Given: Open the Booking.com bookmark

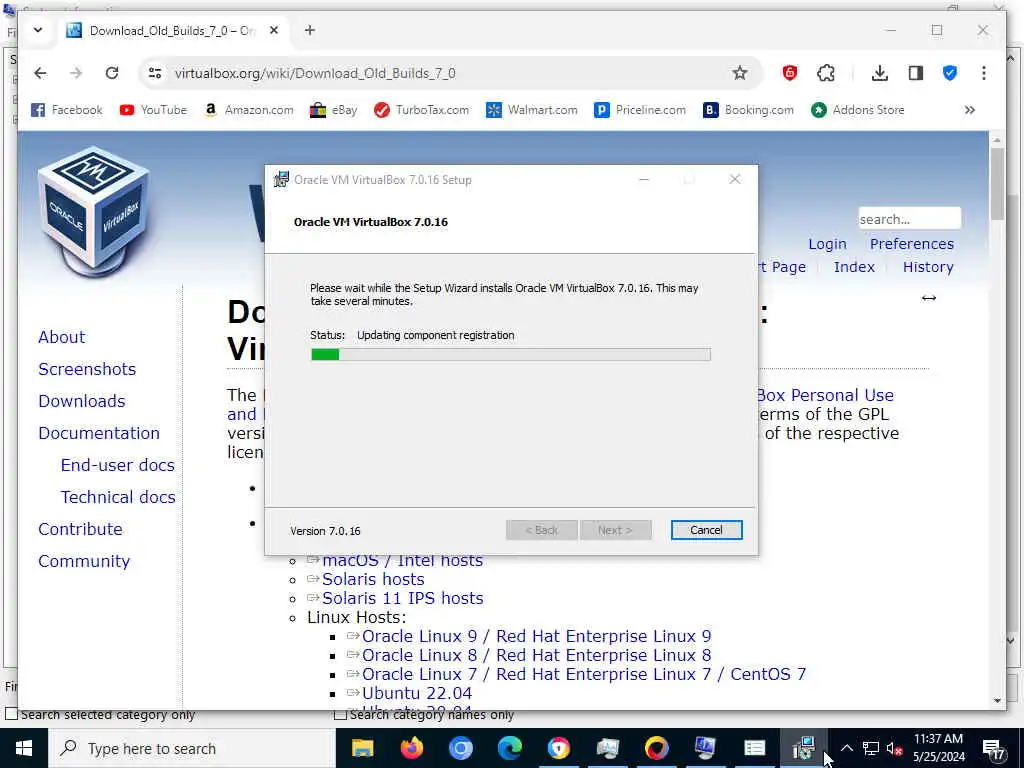Looking at the screenshot, I should (748, 110).
